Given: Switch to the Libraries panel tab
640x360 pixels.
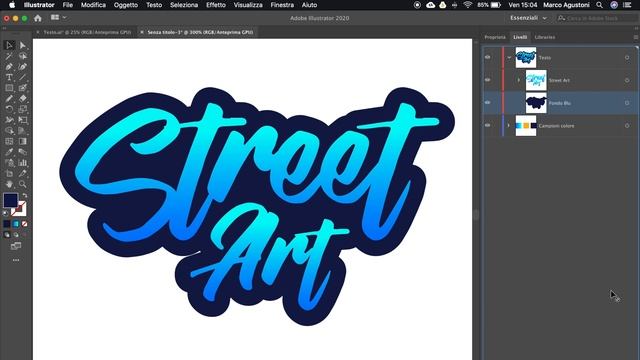Looking at the screenshot, I should (544, 37).
